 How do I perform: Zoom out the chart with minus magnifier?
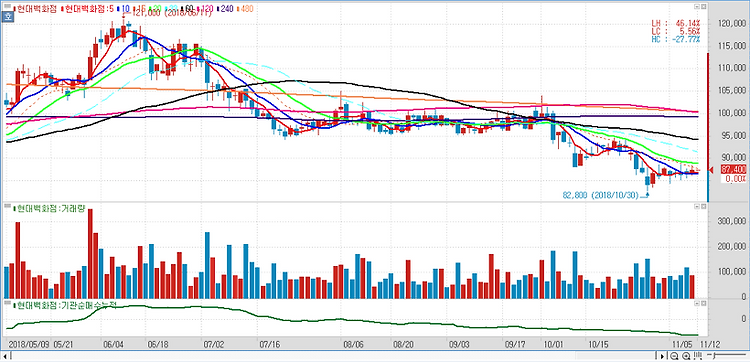[x=674, y=356]
